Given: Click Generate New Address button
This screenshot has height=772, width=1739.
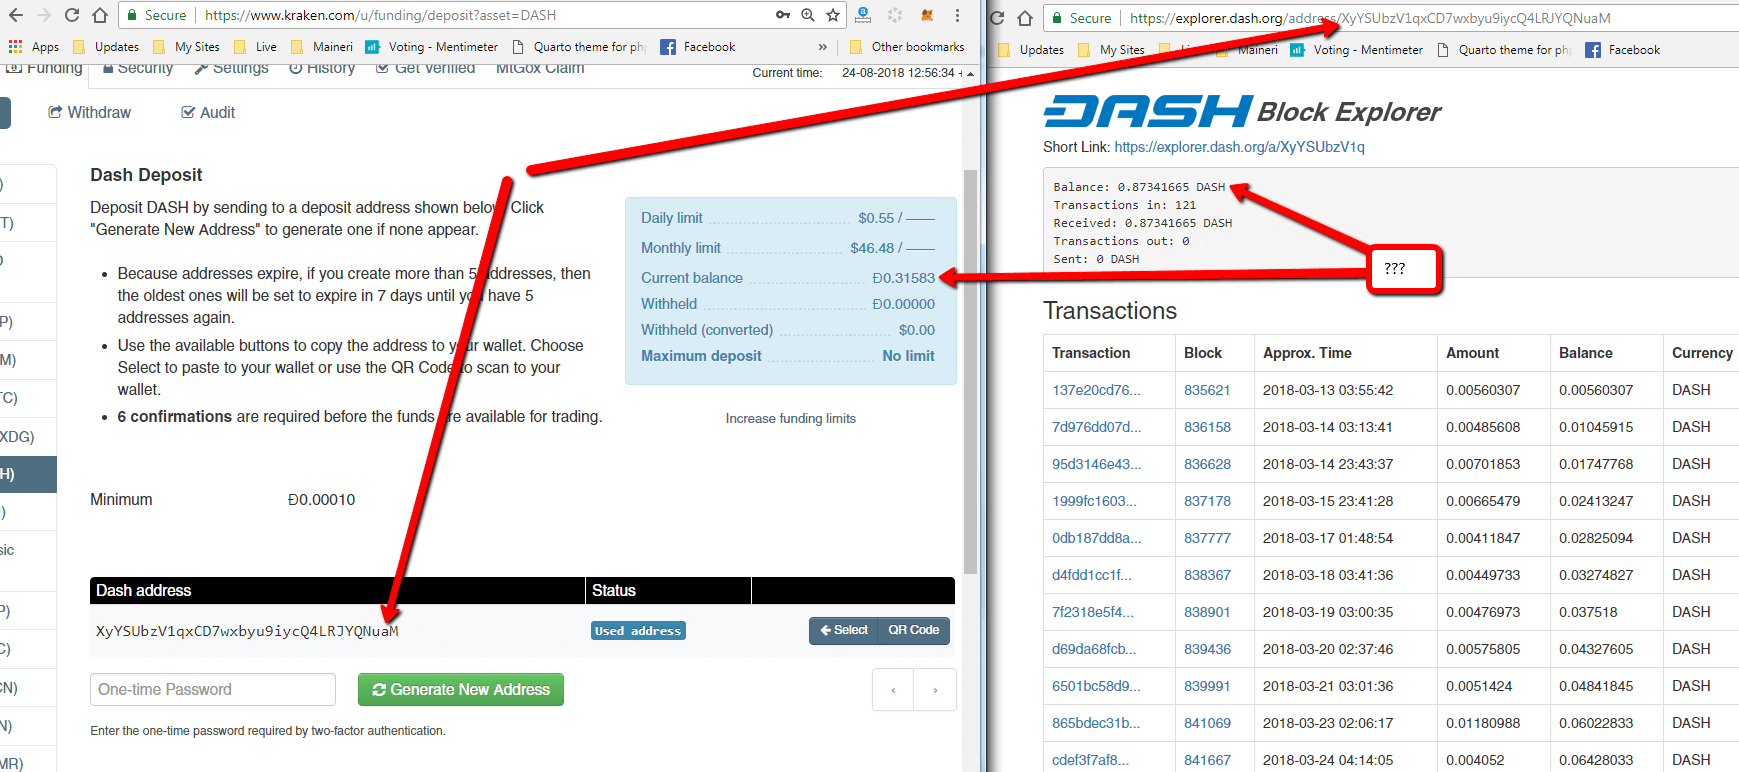Looking at the screenshot, I should 461,689.
